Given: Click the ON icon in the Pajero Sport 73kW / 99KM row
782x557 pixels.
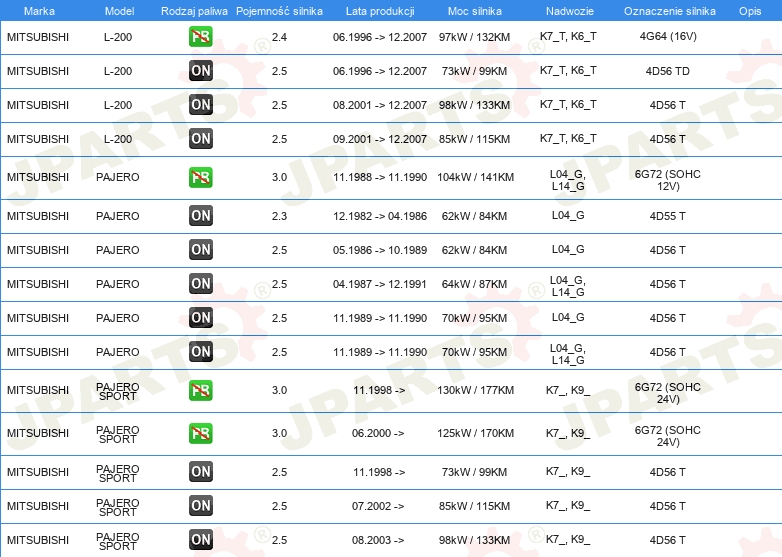Looking at the screenshot, I should point(200,472).
